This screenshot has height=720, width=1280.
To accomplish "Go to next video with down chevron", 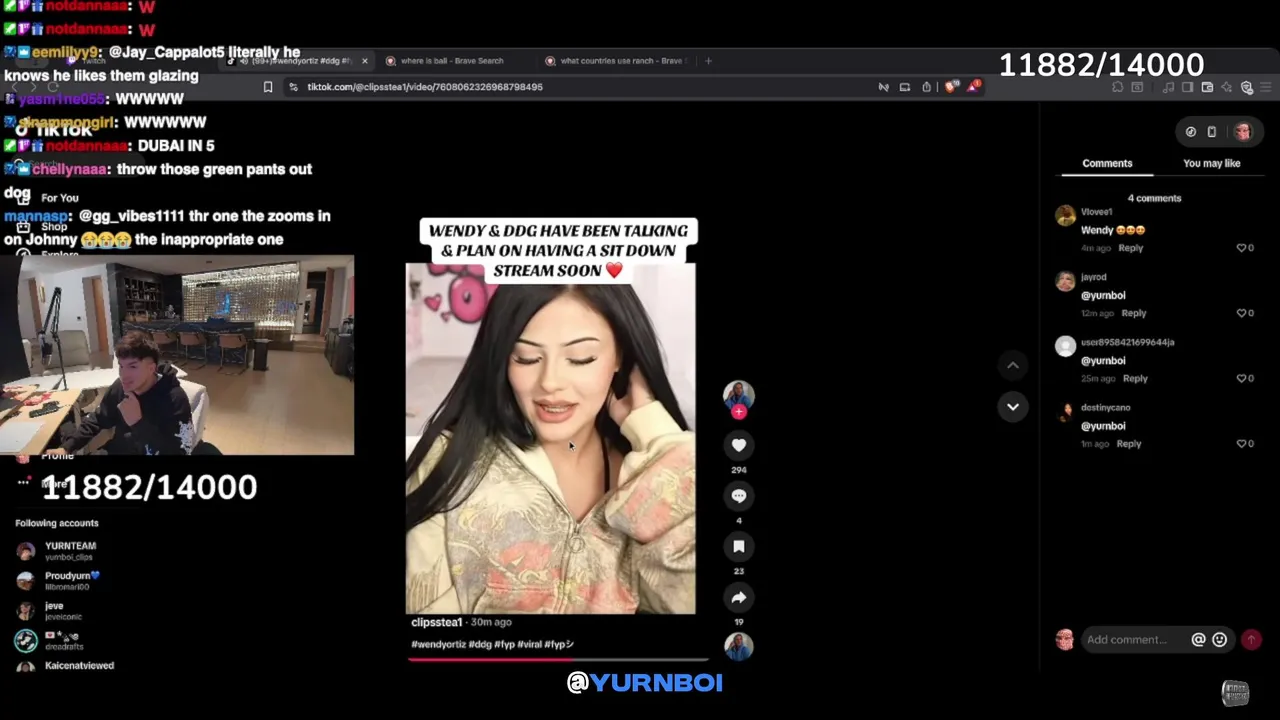I will 1013,407.
